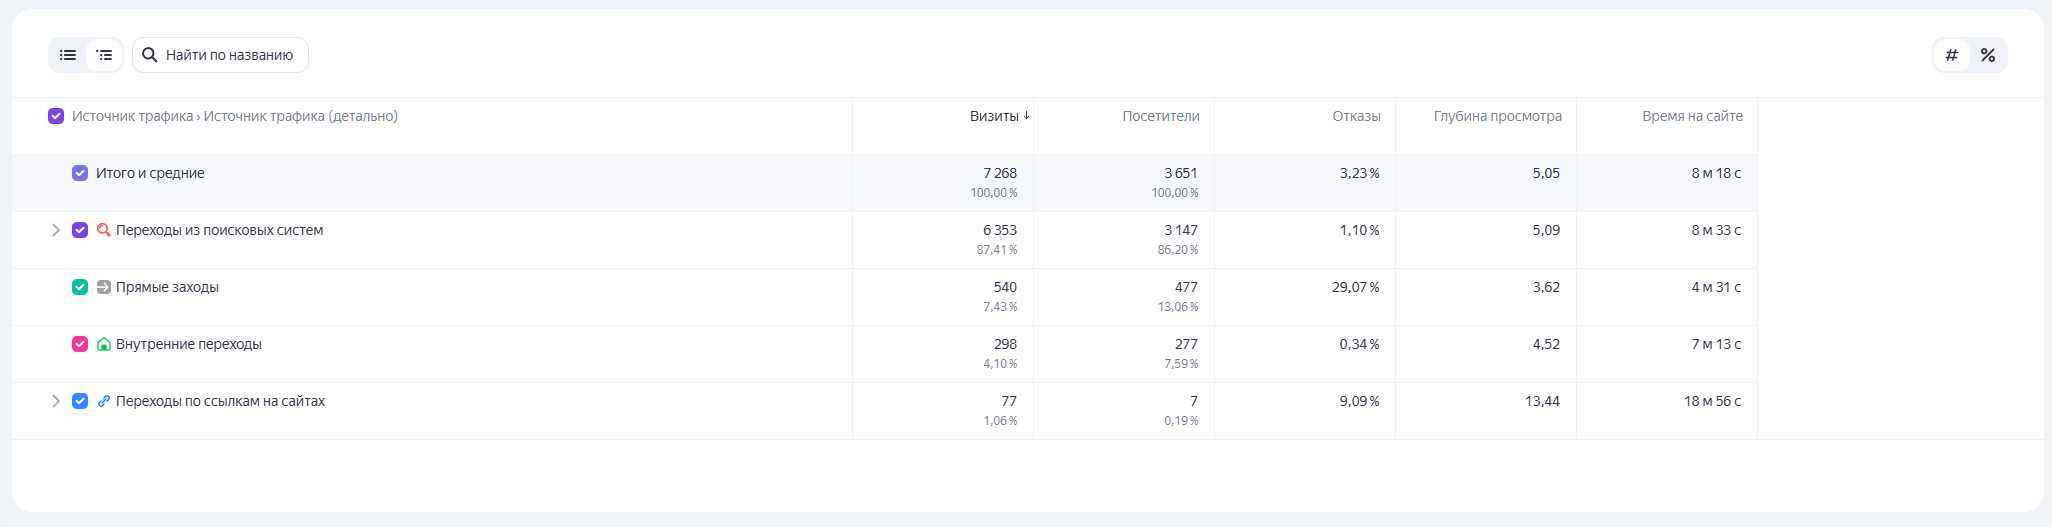
Task: Click the search engines magnifier icon
Action: click(104, 230)
